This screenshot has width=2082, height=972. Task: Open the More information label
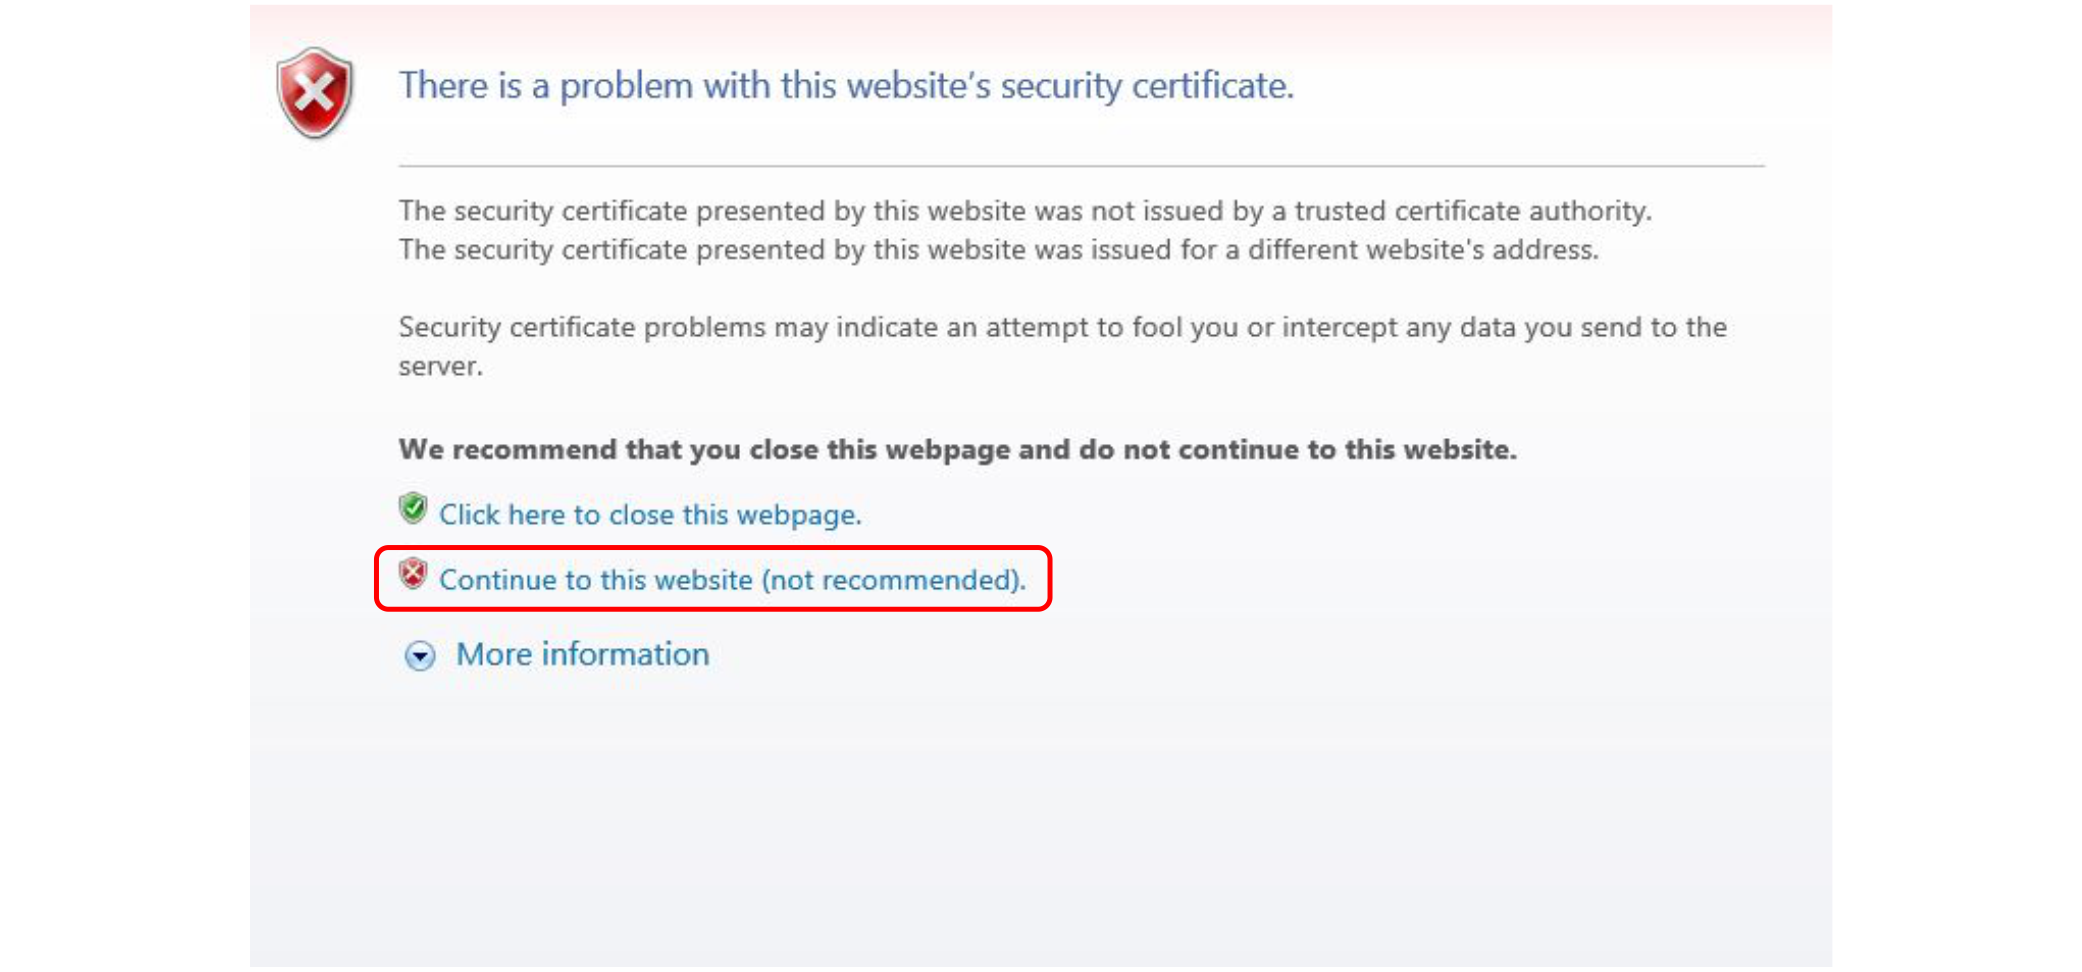(x=583, y=654)
